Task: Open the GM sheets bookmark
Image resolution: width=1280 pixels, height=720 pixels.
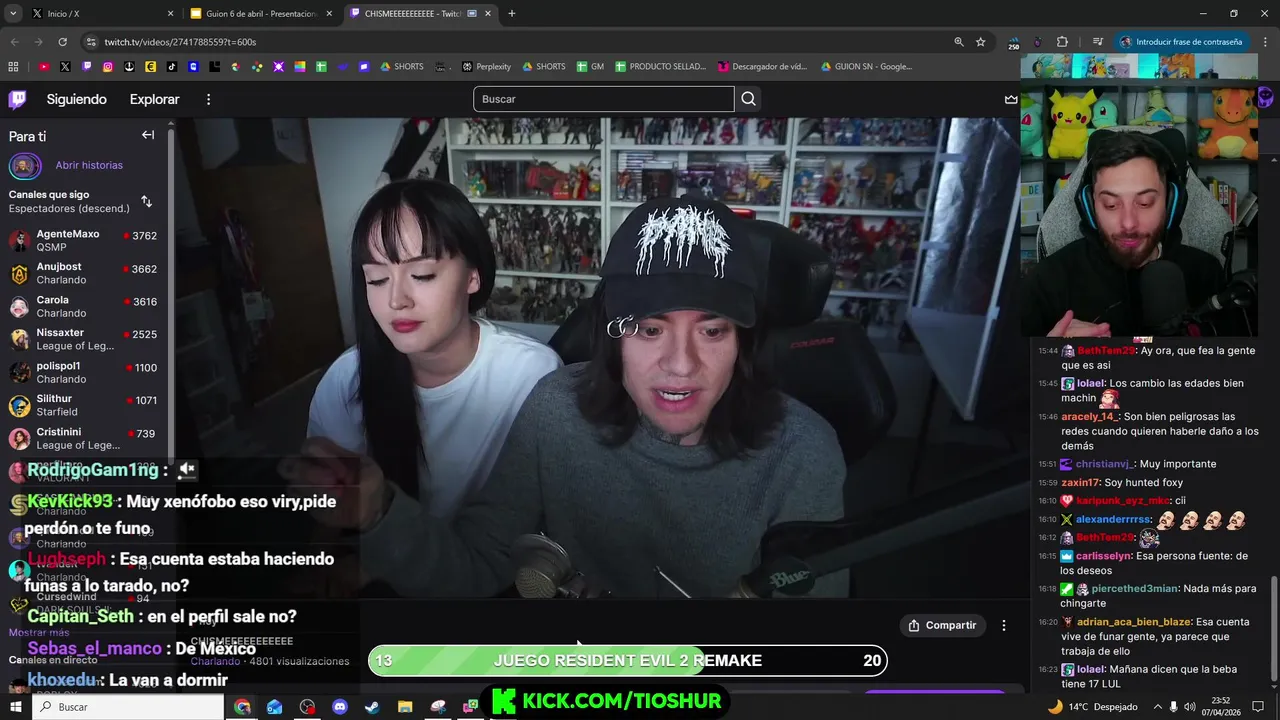Action: coord(589,67)
